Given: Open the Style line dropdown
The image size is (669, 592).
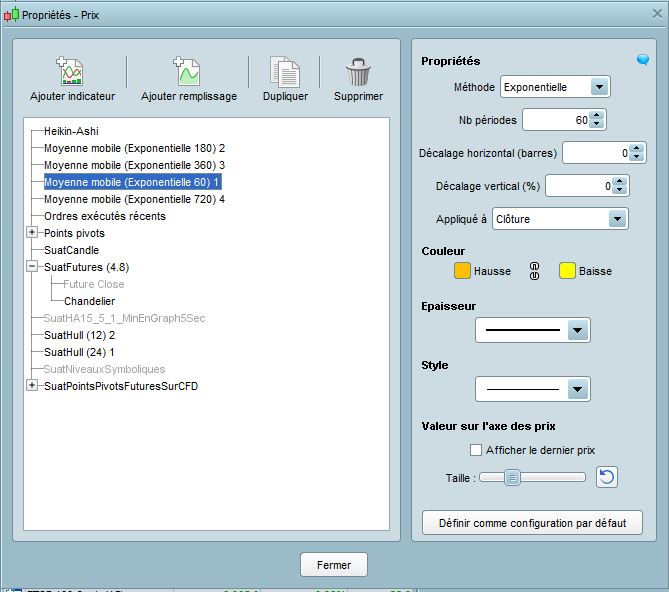Looking at the screenshot, I should (x=577, y=389).
